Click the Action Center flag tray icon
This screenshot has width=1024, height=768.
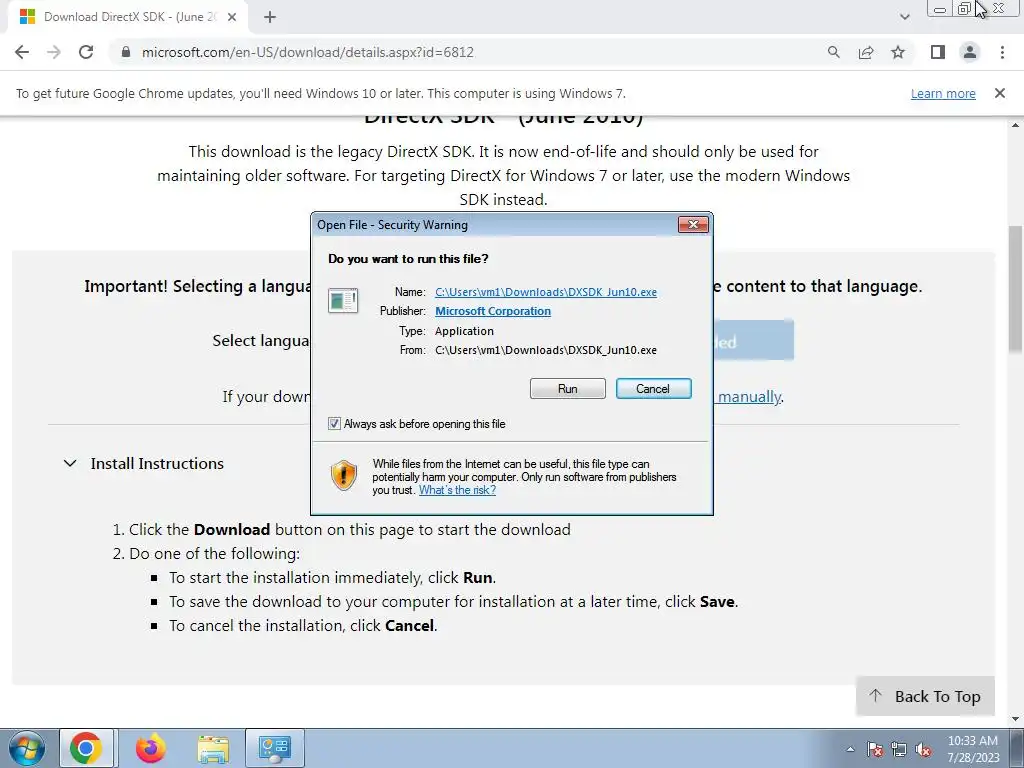coord(875,749)
